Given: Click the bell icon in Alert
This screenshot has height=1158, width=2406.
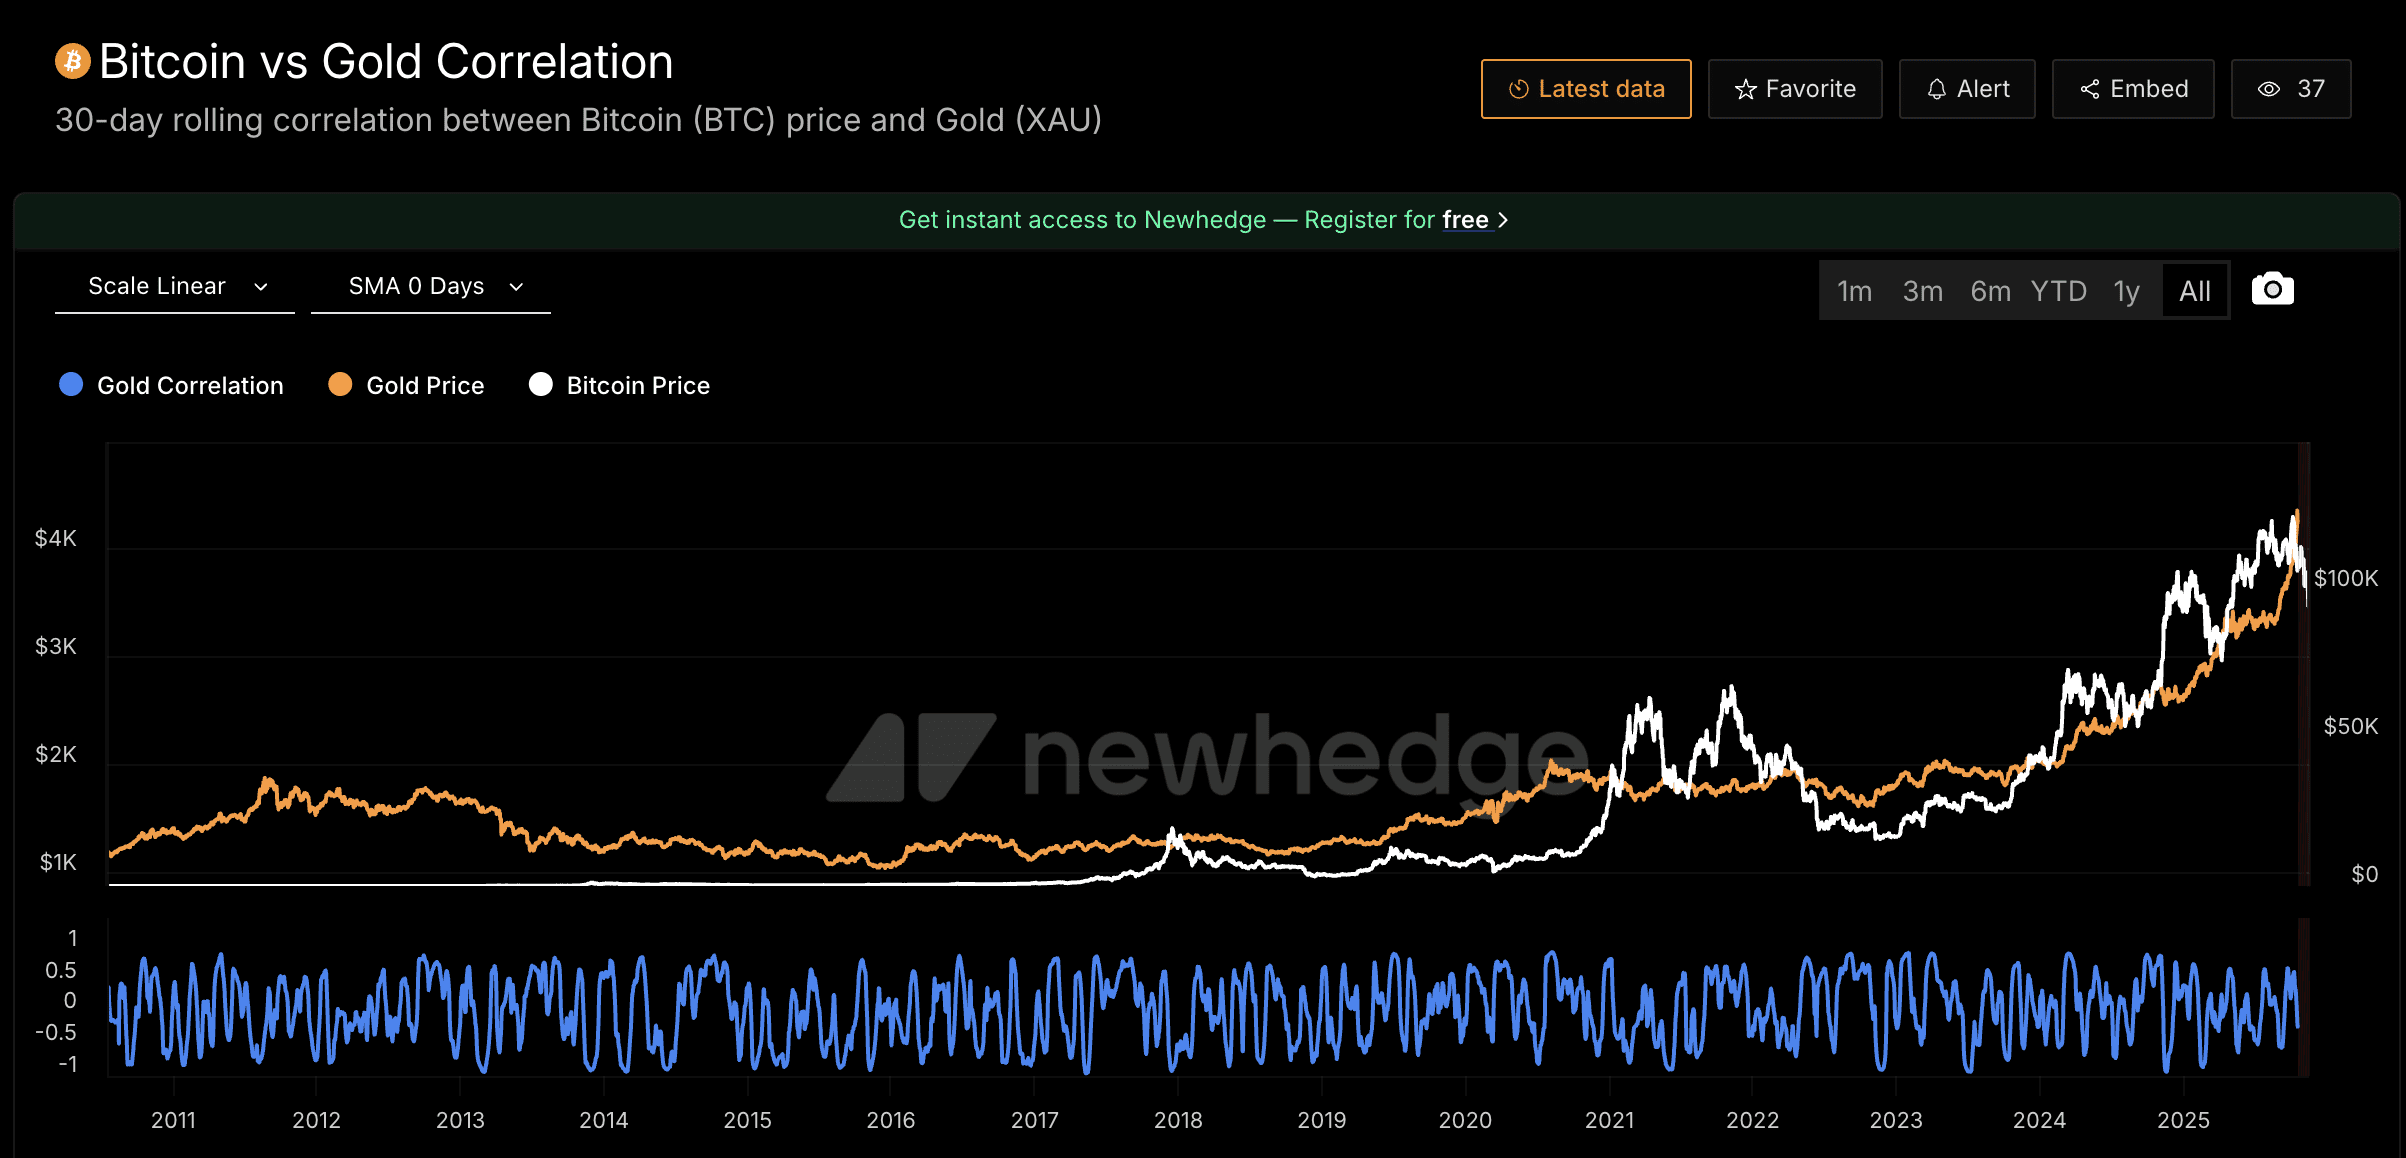Looking at the screenshot, I should tap(1936, 90).
